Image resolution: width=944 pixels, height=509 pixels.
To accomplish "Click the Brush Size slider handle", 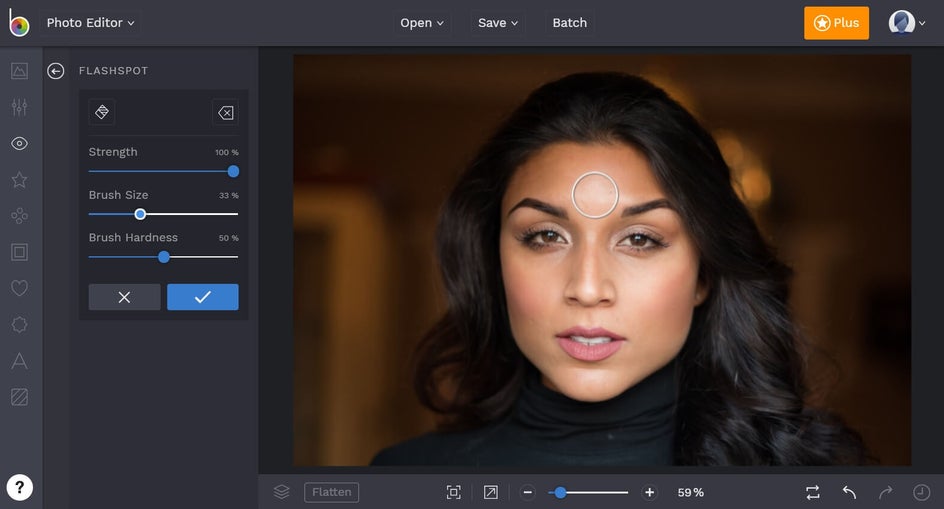I will pos(140,214).
